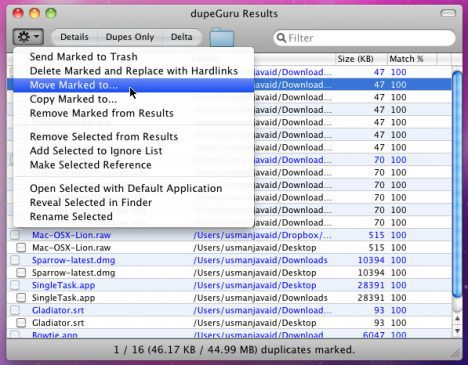Toggle Delta values button
The height and width of the screenshot is (365, 468).
pyautogui.click(x=182, y=37)
